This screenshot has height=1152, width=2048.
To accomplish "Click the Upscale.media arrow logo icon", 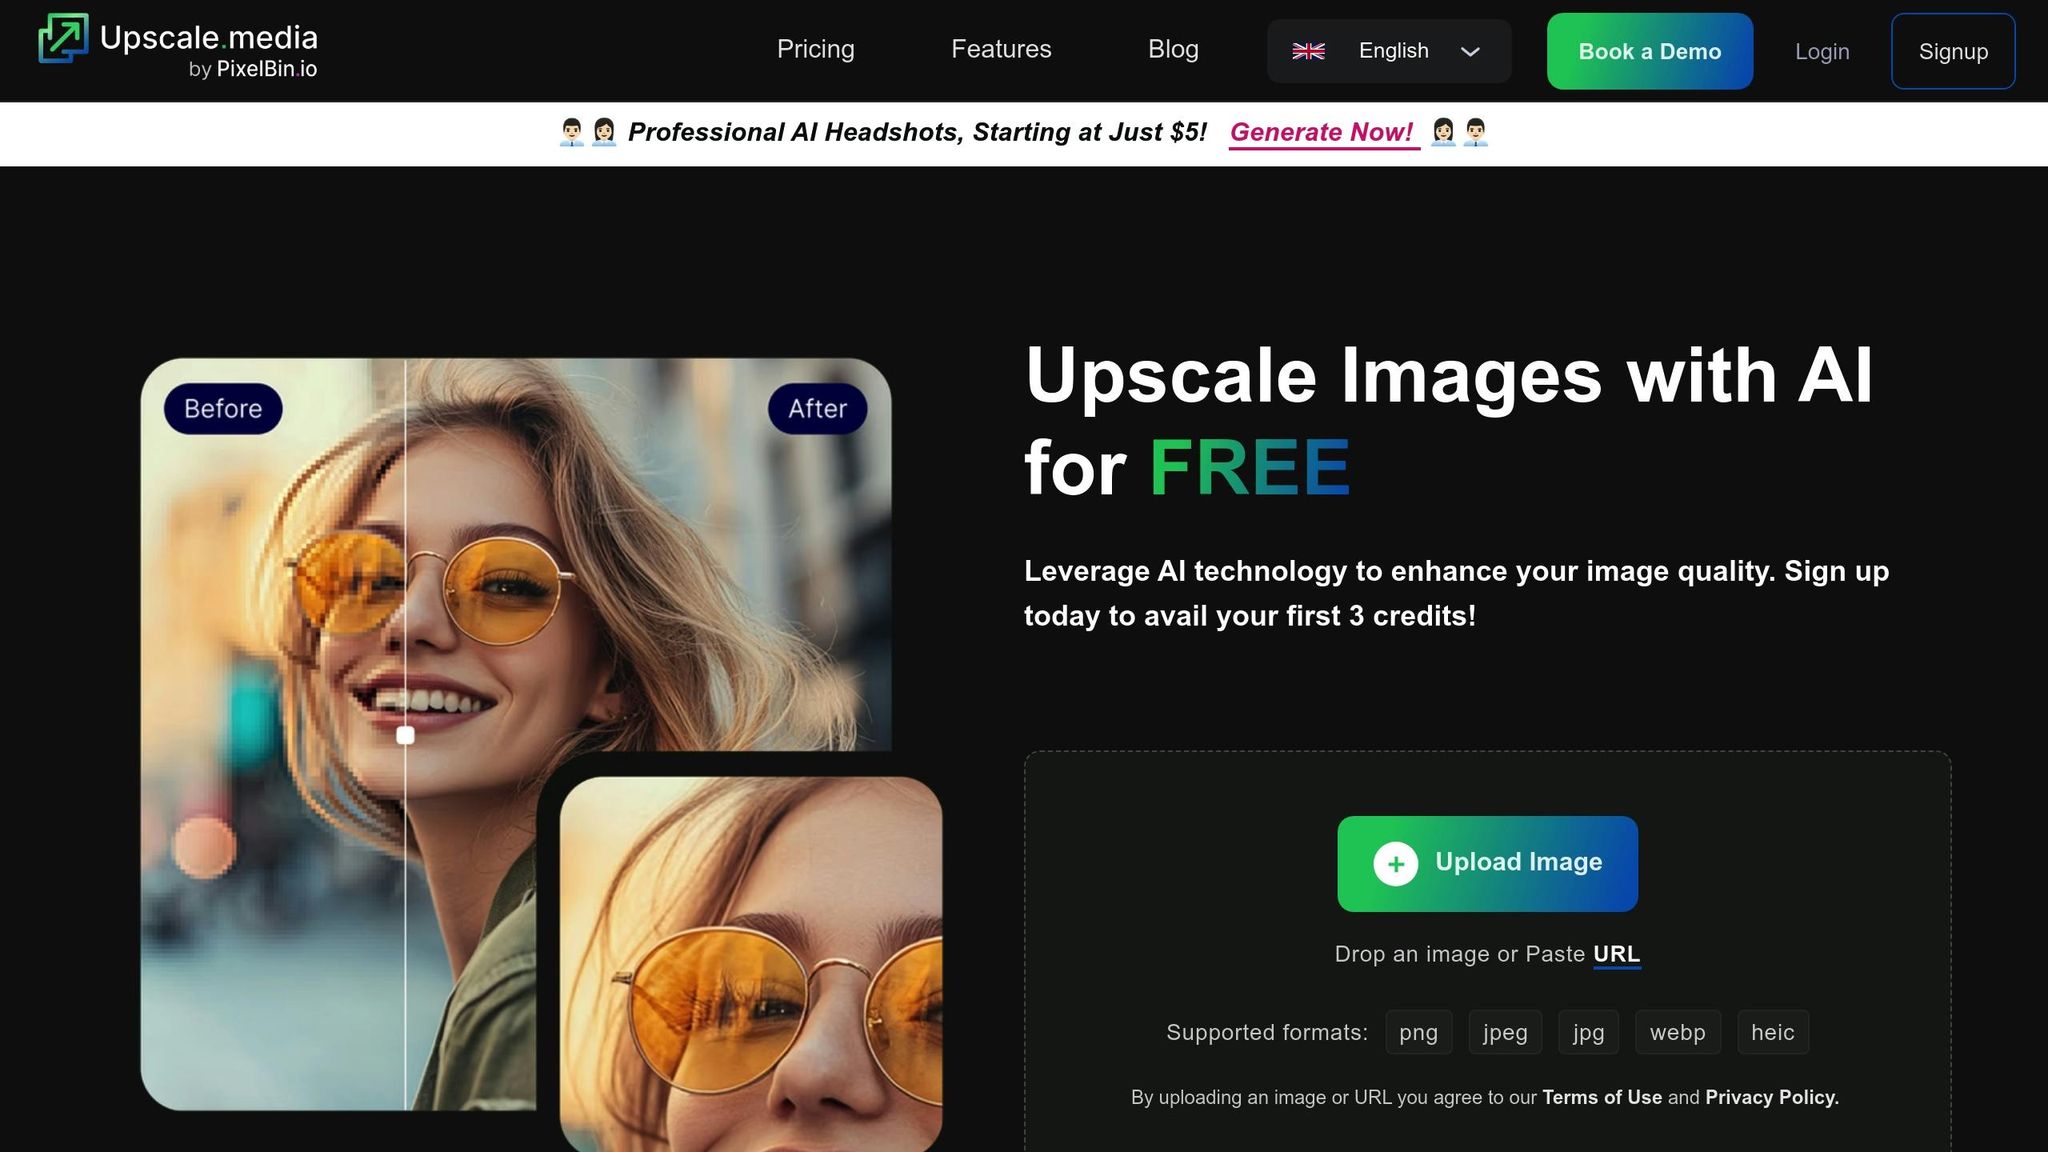I will (x=63, y=38).
